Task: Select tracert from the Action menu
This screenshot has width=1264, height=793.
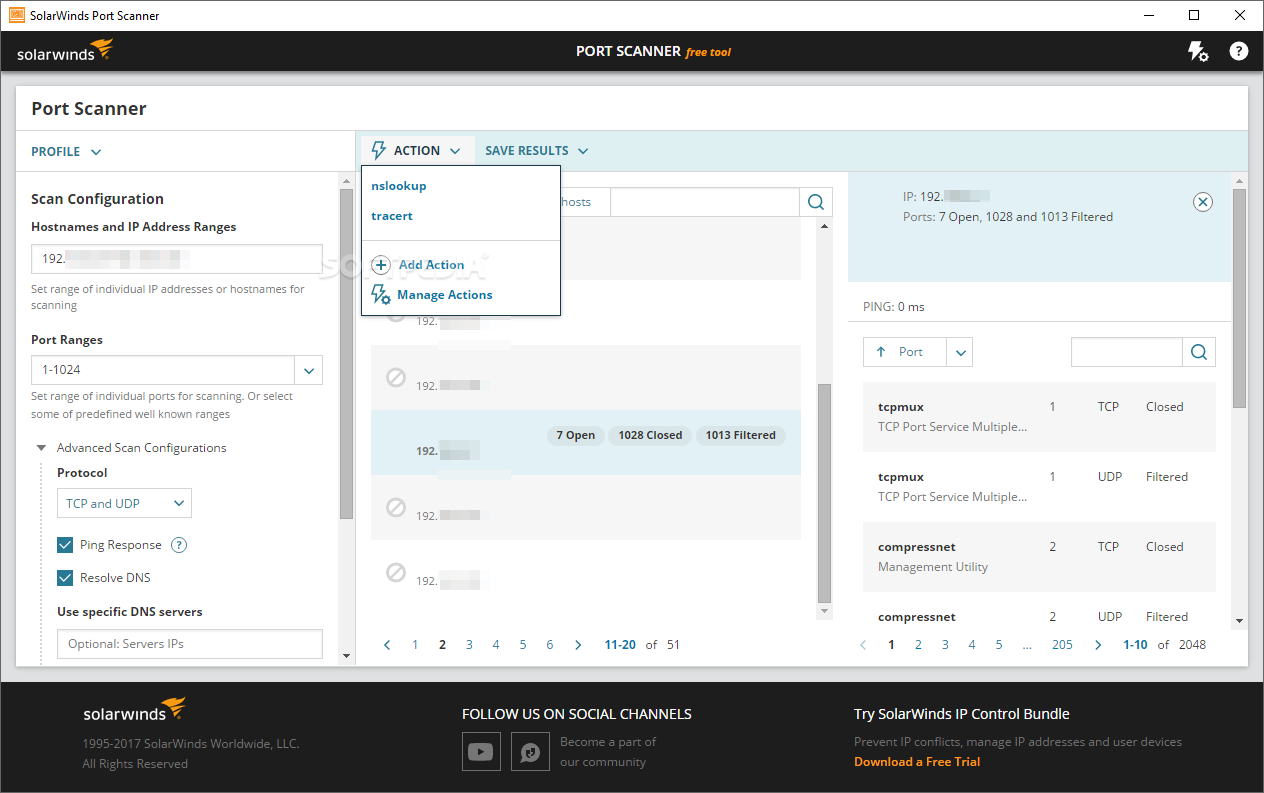Action: pyautogui.click(x=392, y=216)
